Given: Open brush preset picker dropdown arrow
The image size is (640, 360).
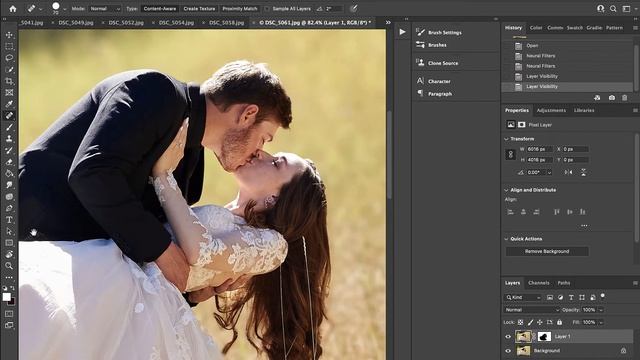Looking at the screenshot, I should [64, 9].
